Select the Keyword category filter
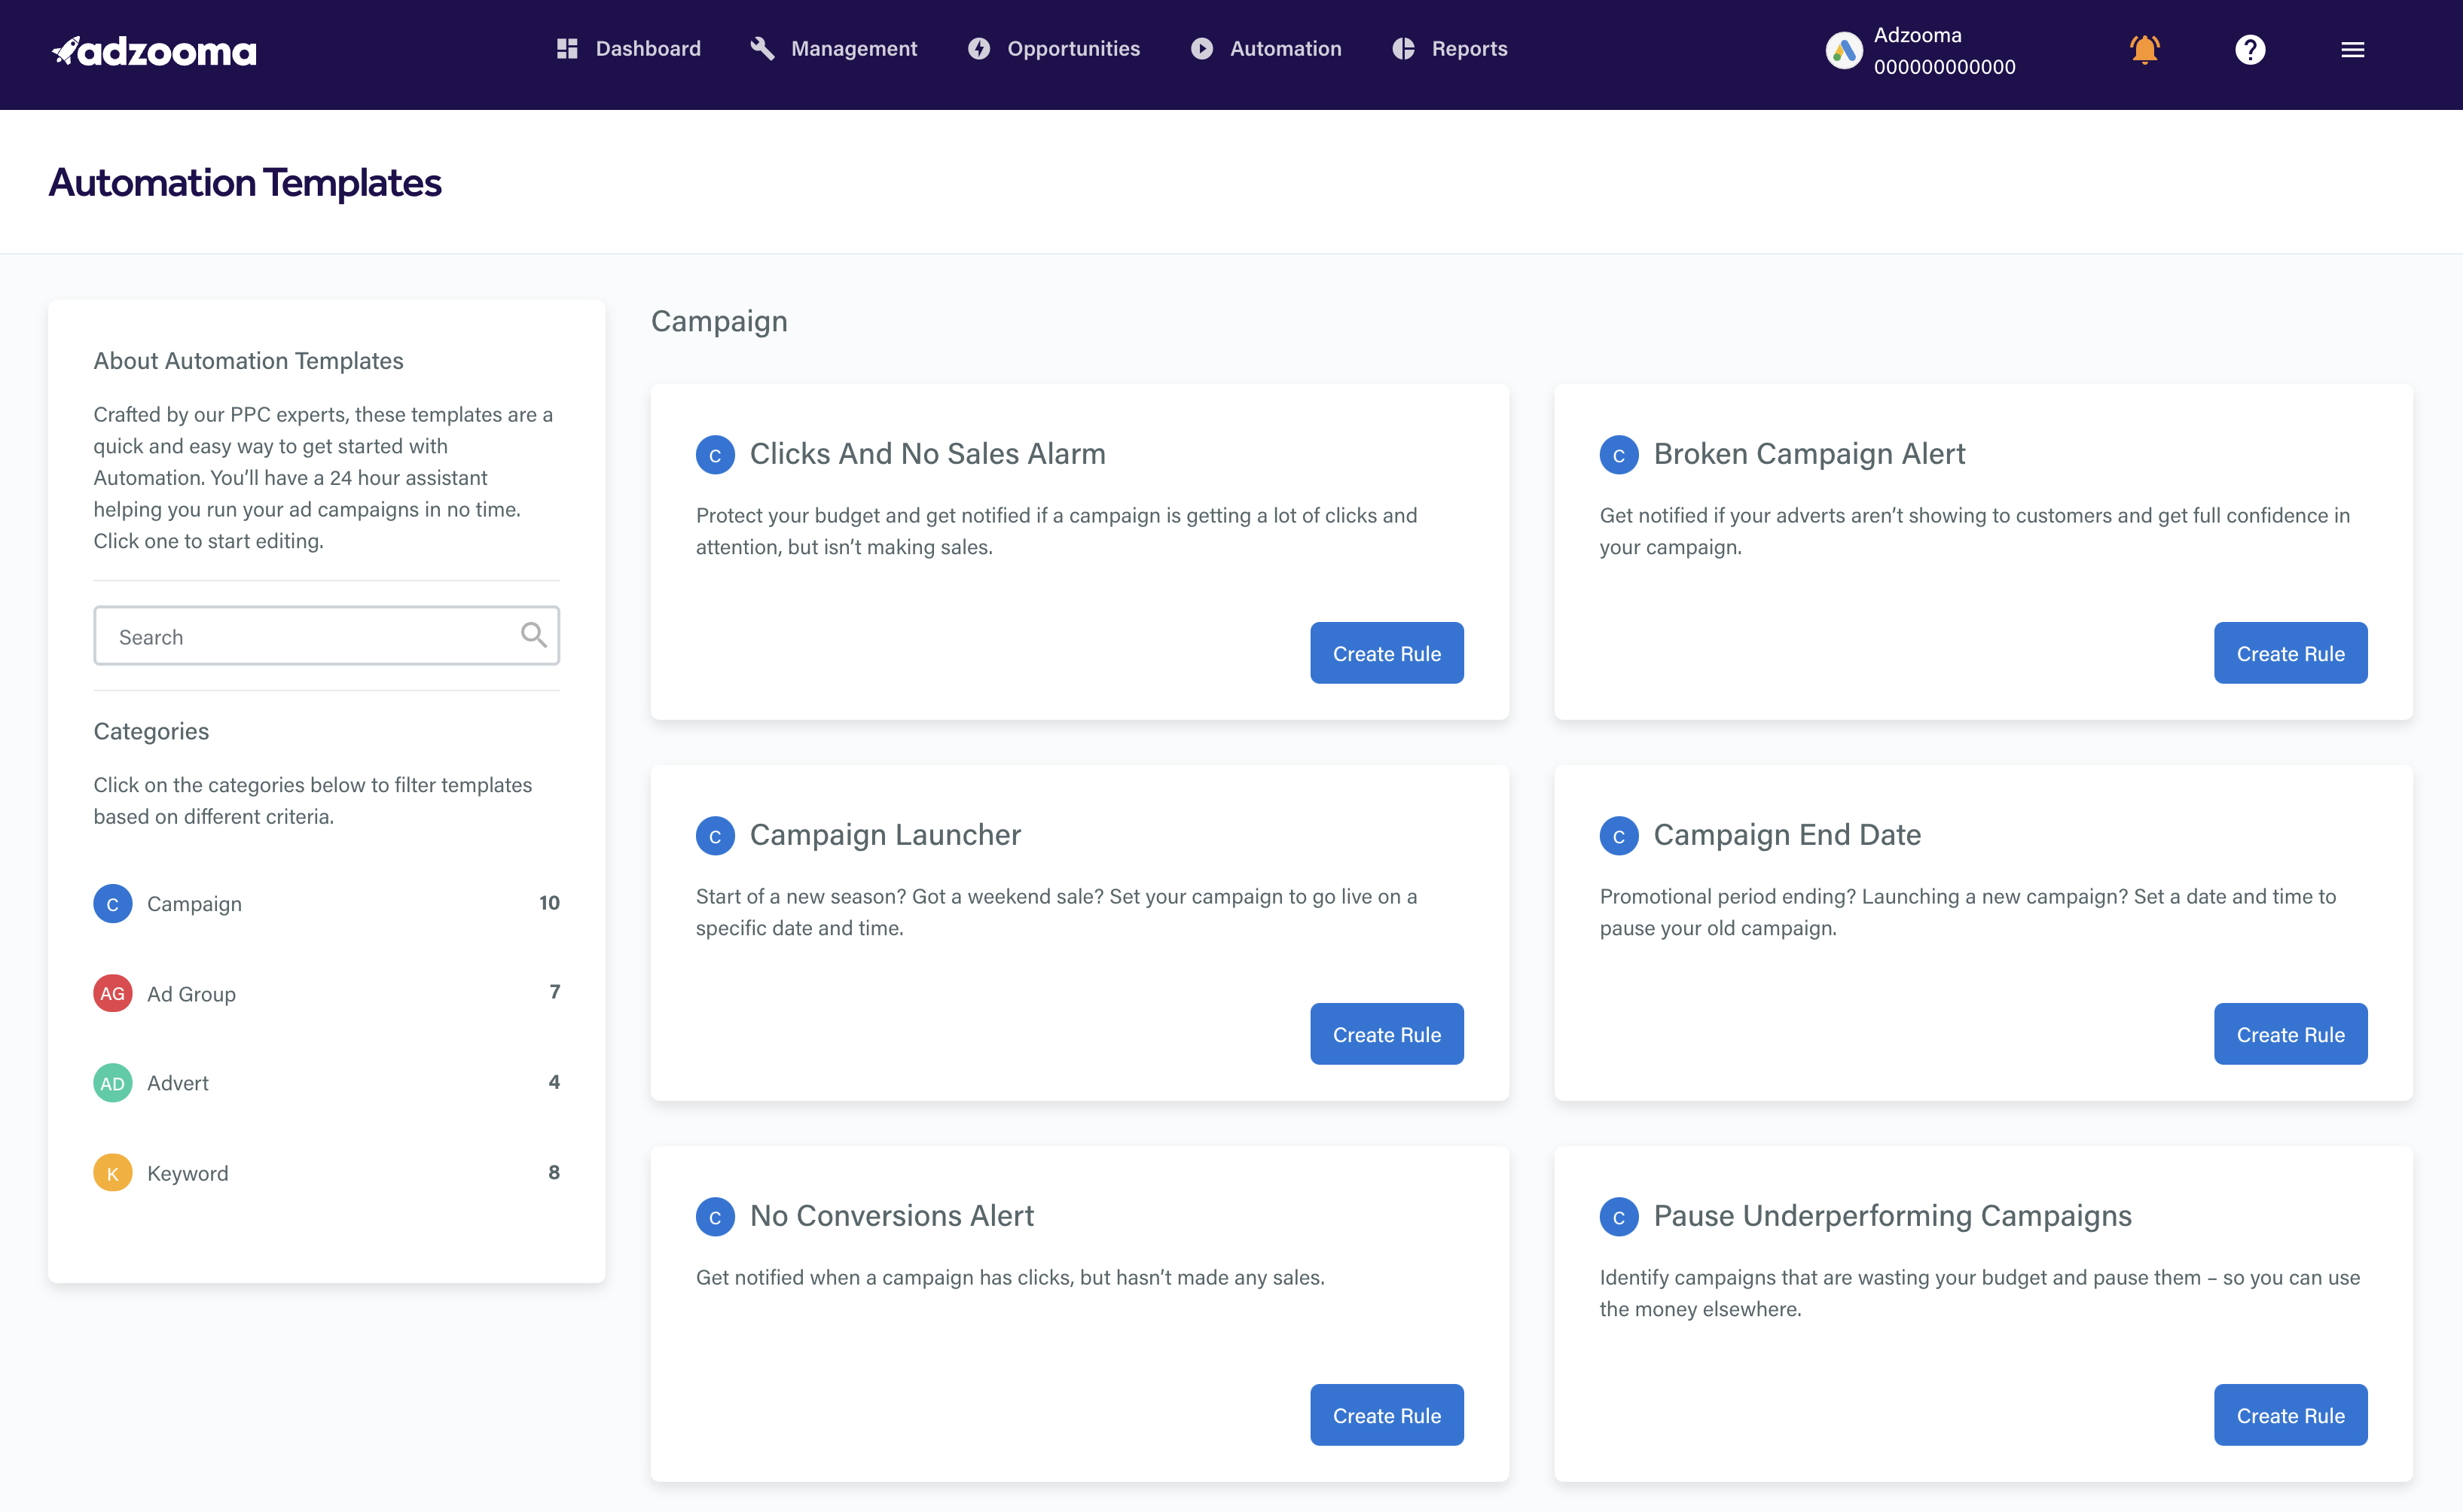The image size is (2463, 1512). pyautogui.click(x=188, y=1171)
